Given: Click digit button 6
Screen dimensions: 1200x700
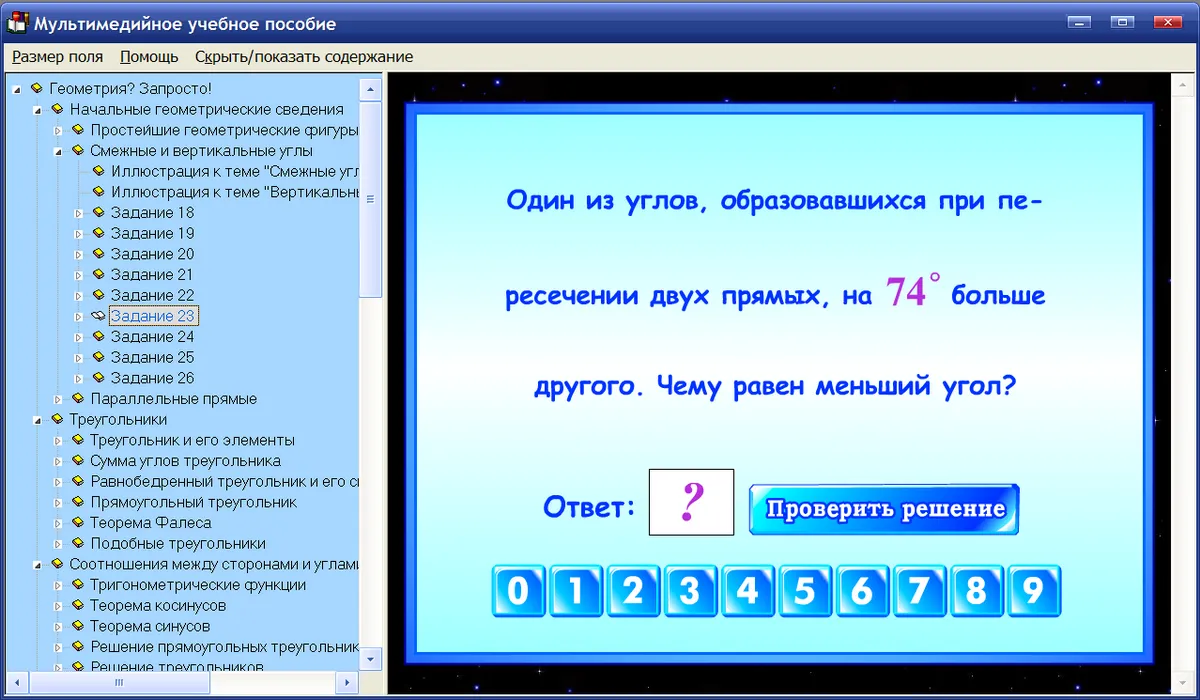Looking at the screenshot, I should tap(862, 592).
